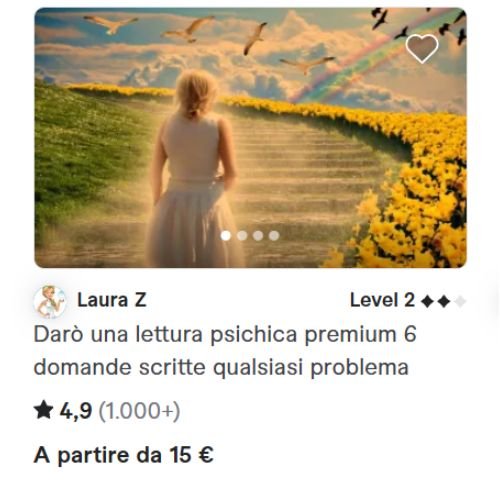Open the (1.000+) reviews count
Viewport: 500px width, 500px height.
139,411
